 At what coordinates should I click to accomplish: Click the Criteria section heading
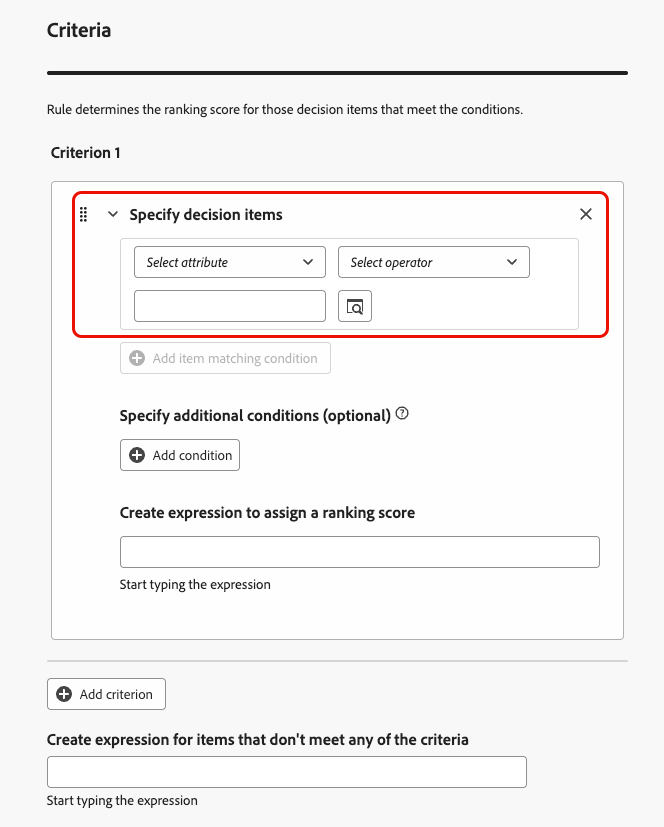[x=79, y=30]
